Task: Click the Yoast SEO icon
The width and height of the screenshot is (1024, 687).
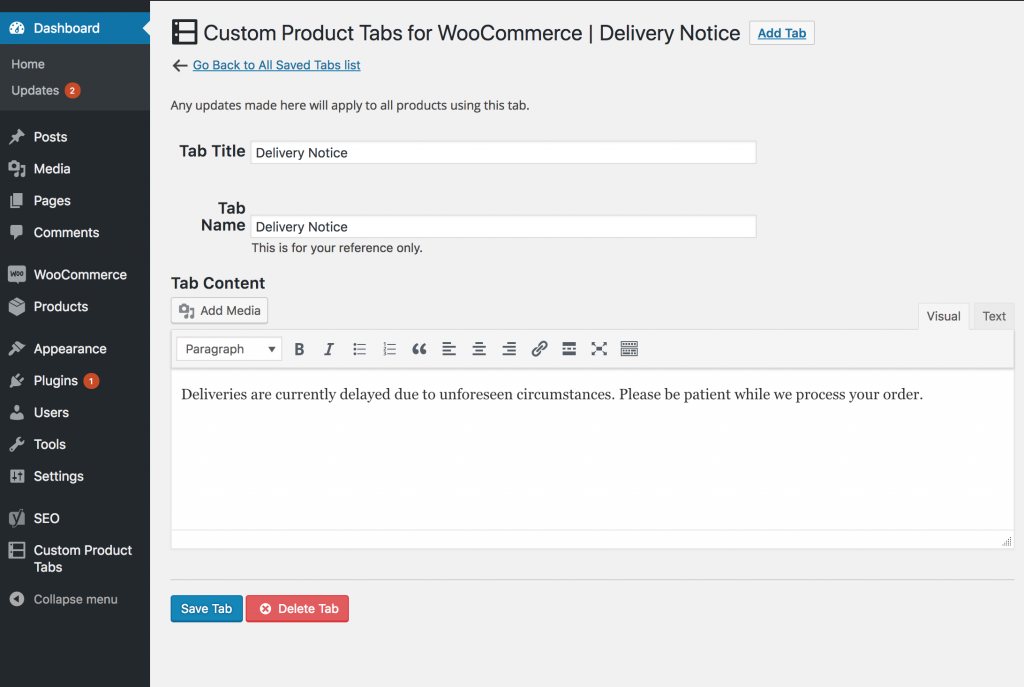Action: (17, 519)
